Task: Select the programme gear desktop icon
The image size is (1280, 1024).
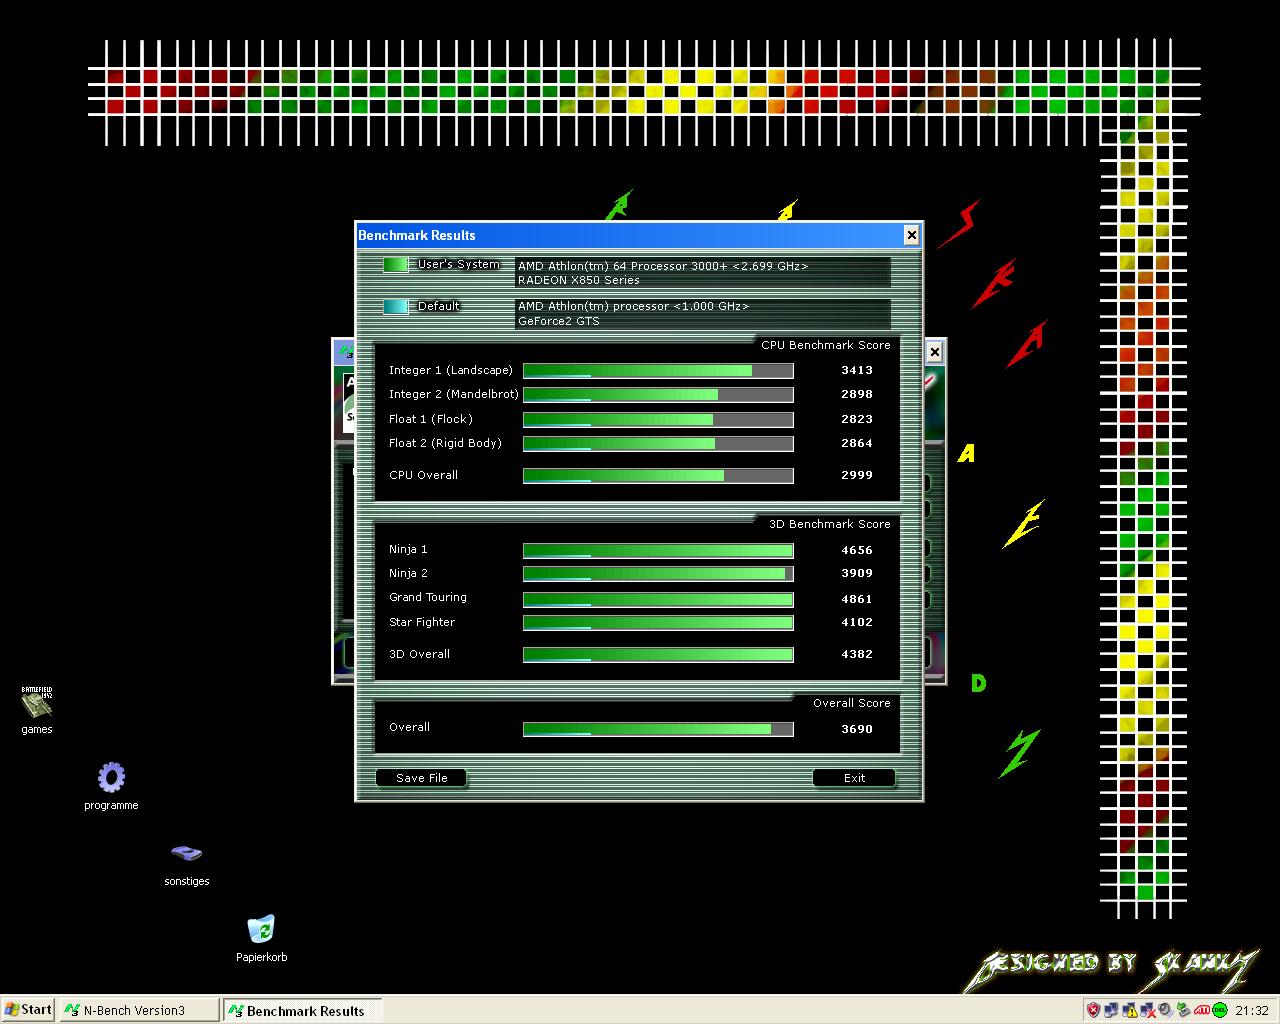Action: tap(111, 778)
